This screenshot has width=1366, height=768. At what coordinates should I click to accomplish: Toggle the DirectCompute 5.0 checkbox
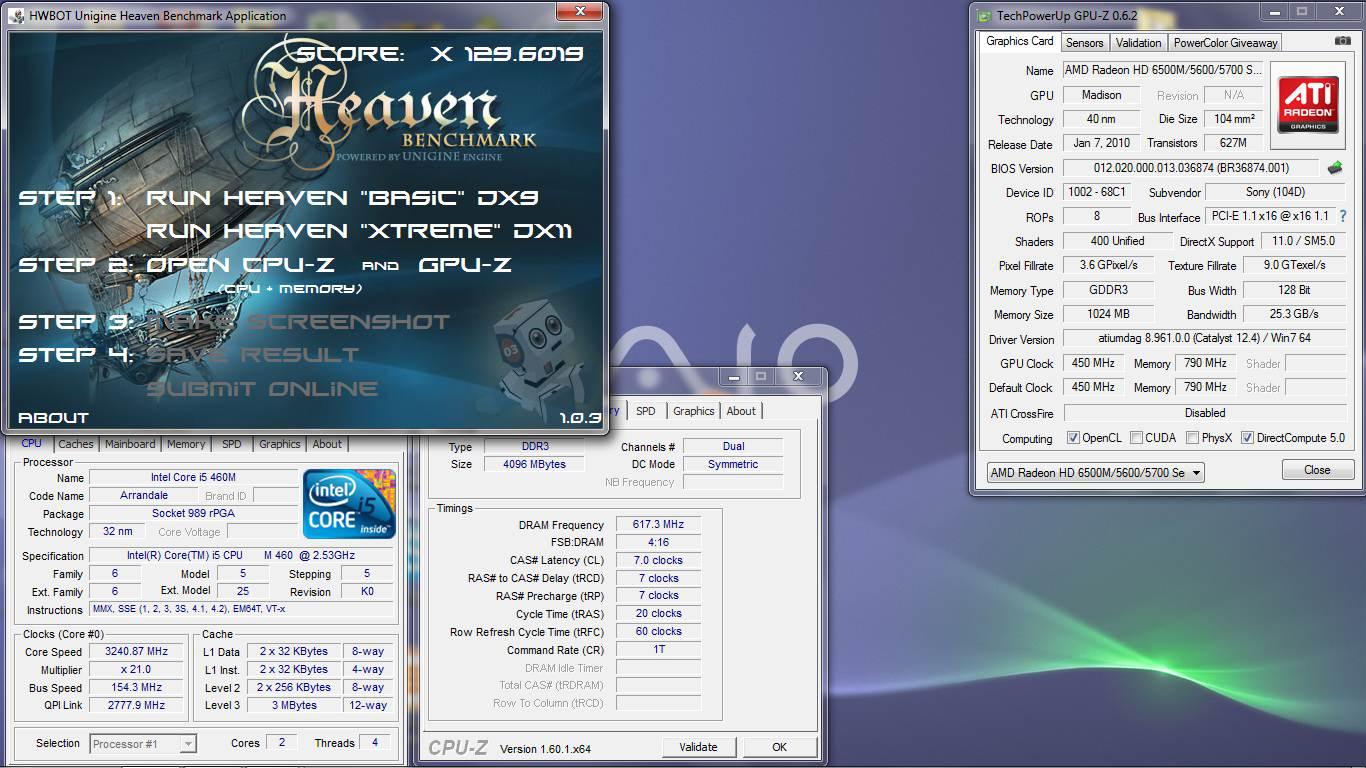[1247, 438]
